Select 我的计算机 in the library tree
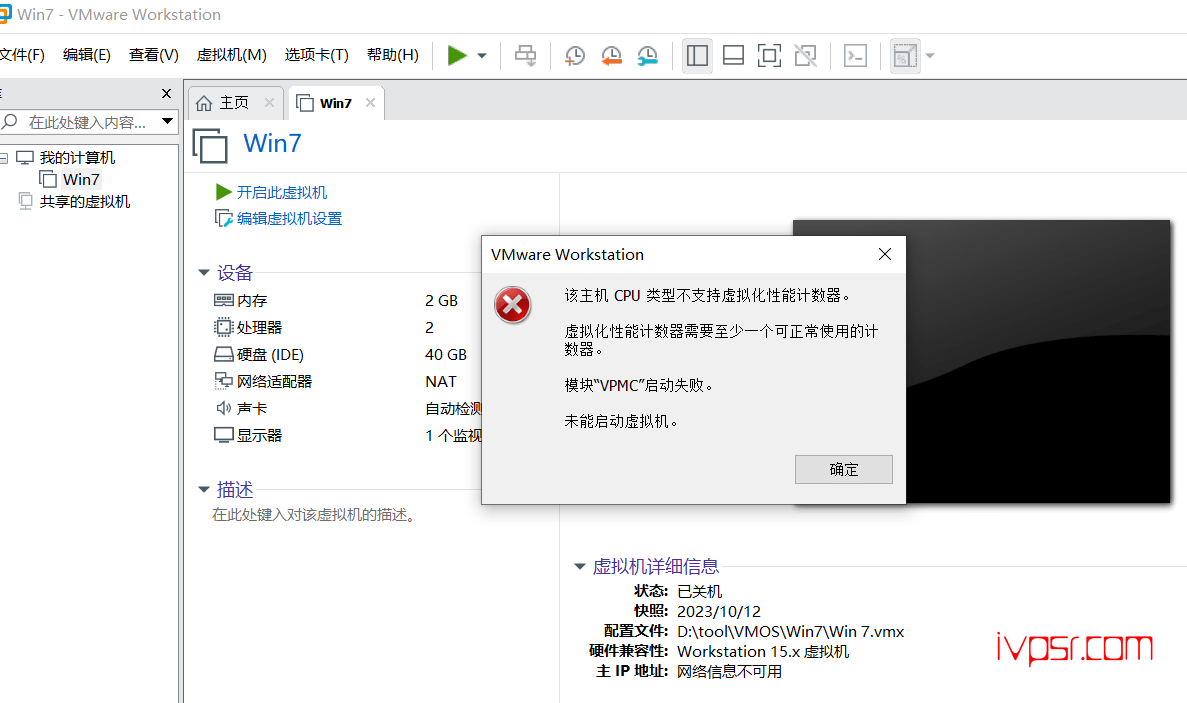 pos(77,157)
